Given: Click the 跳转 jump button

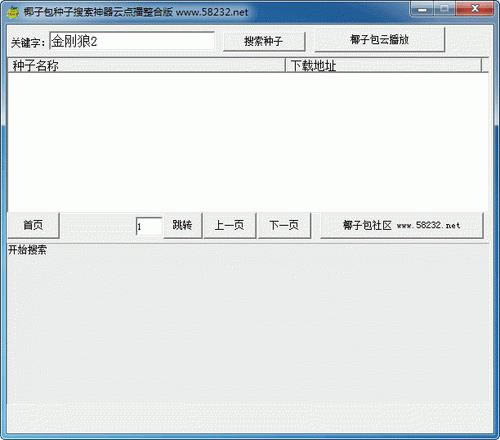Looking at the screenshot, I should tap(182, 225).
